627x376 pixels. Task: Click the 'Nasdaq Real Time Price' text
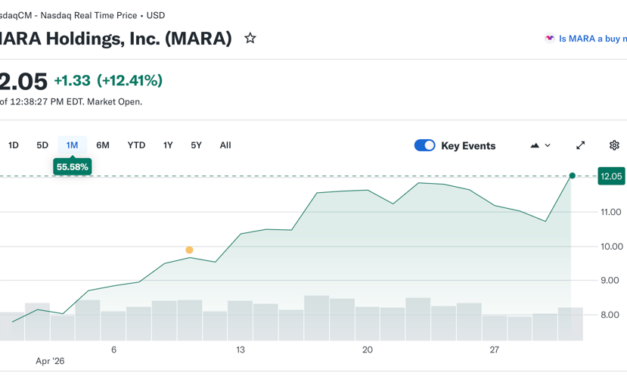tap(88, 15)
